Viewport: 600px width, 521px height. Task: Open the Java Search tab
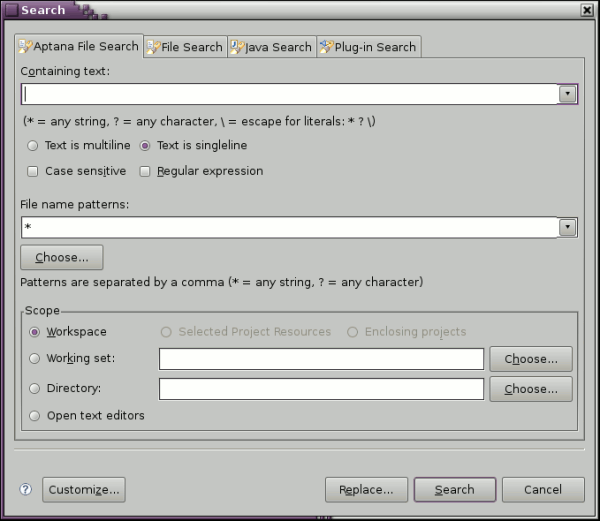coord(272,47)
